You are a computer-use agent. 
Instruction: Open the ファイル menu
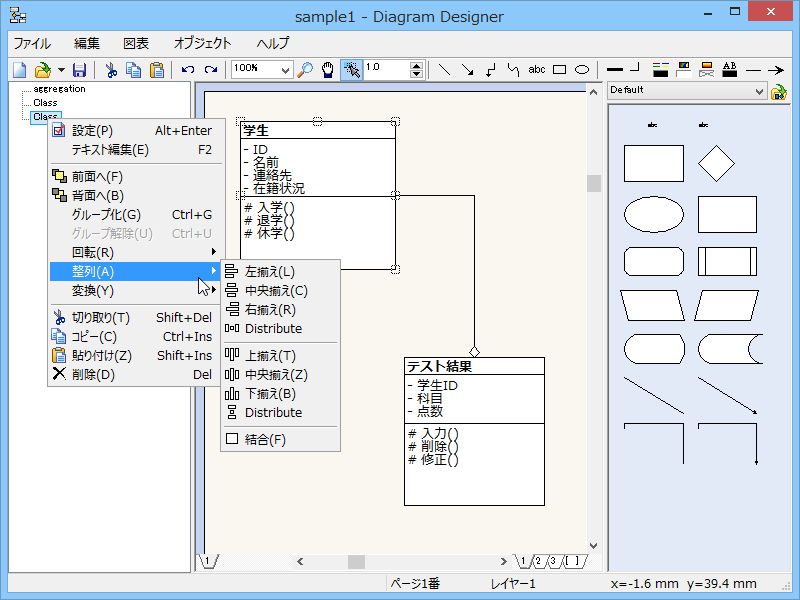coord(32,43)
